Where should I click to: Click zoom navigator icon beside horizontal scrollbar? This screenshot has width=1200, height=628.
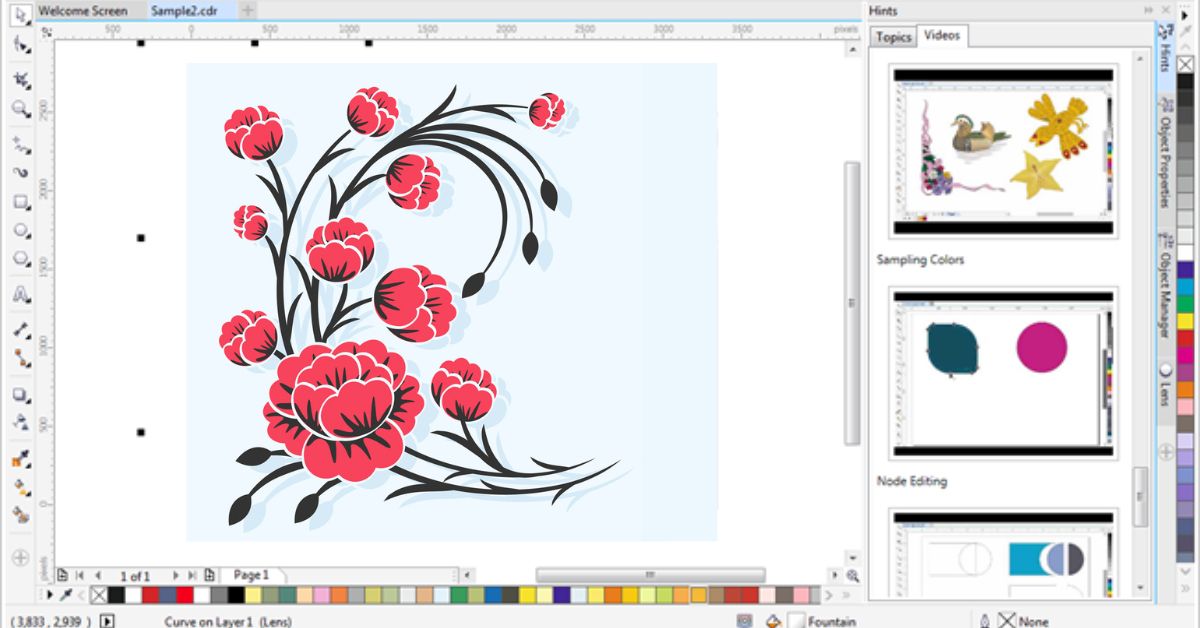tap(853, 575)
